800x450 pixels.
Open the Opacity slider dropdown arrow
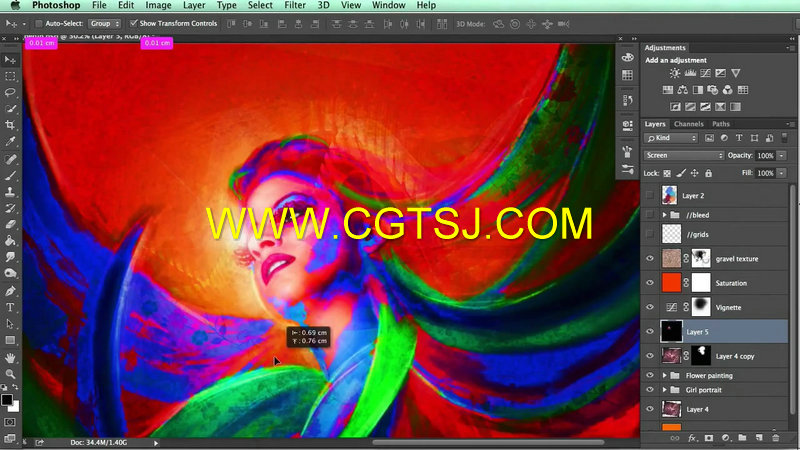tap(782, 155)
